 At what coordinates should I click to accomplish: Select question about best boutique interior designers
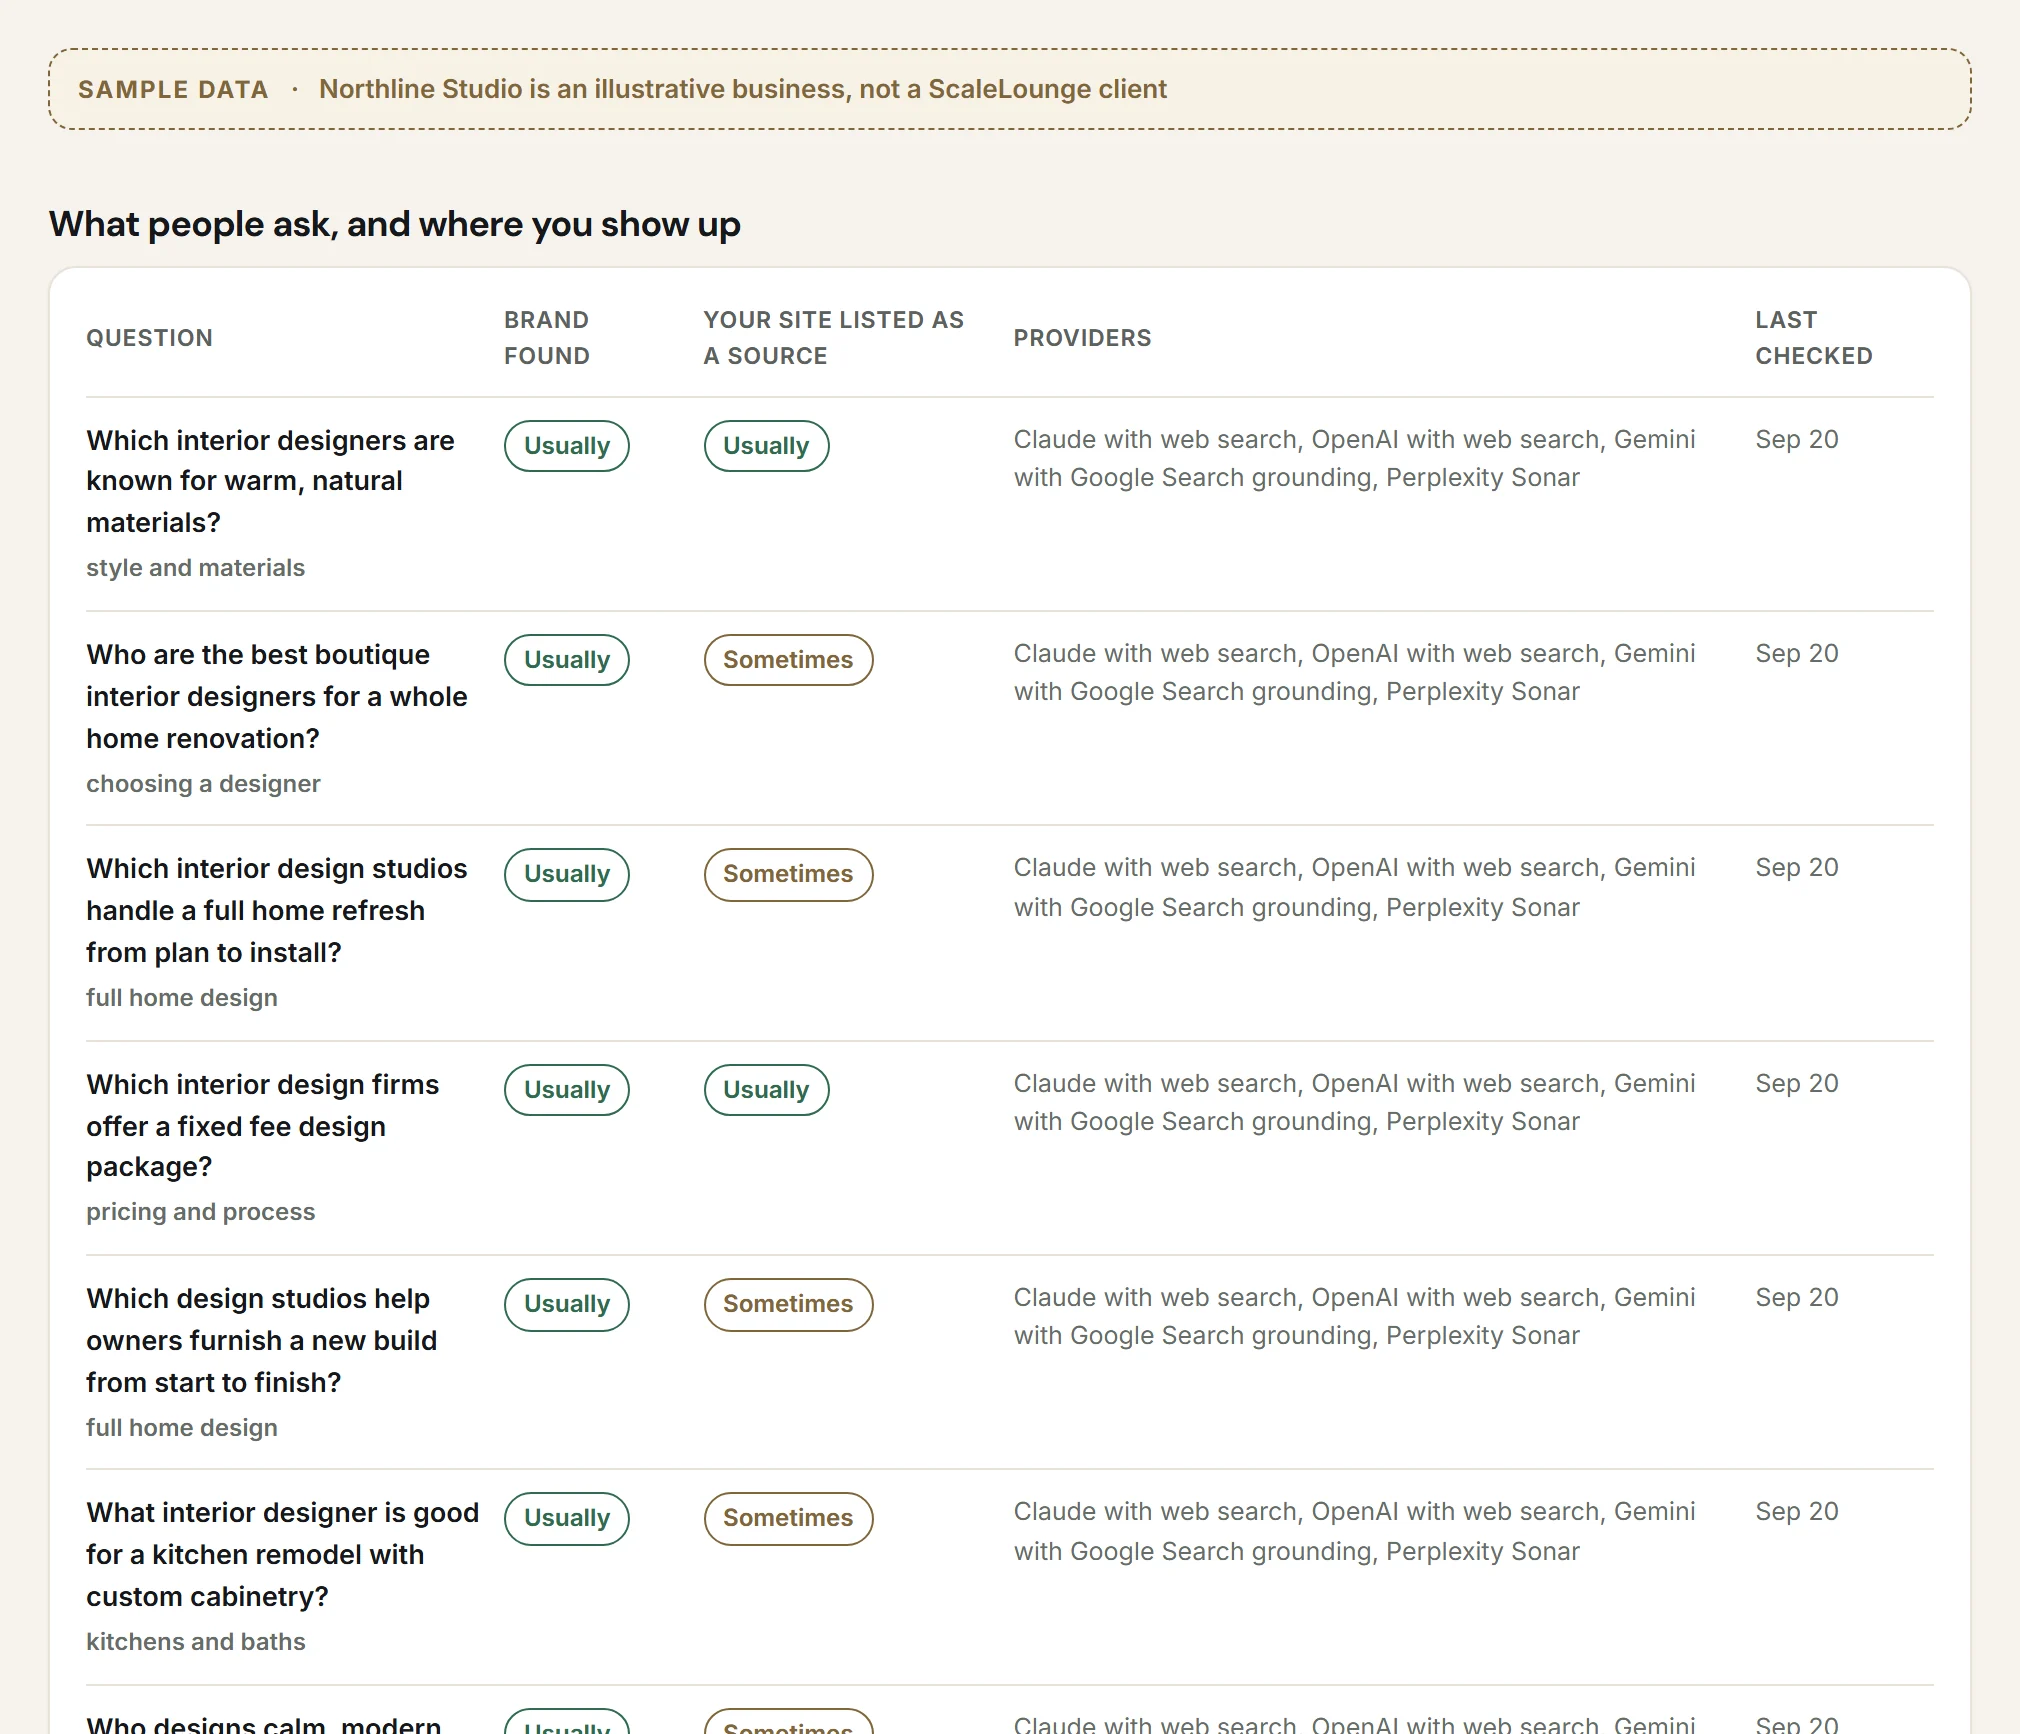pyautogui.click(x=277, y=696)
